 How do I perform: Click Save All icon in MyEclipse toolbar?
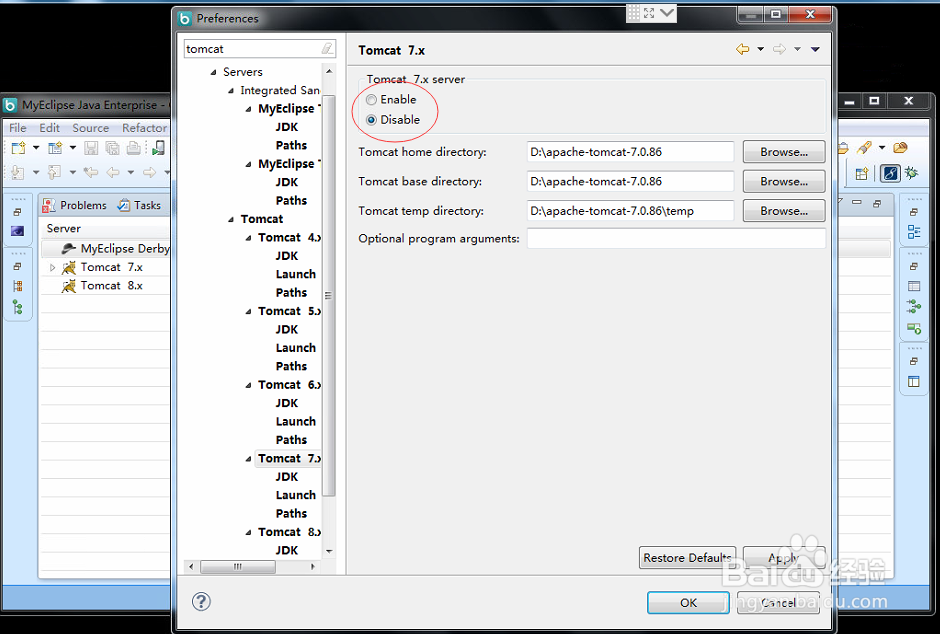click(113, 148)
